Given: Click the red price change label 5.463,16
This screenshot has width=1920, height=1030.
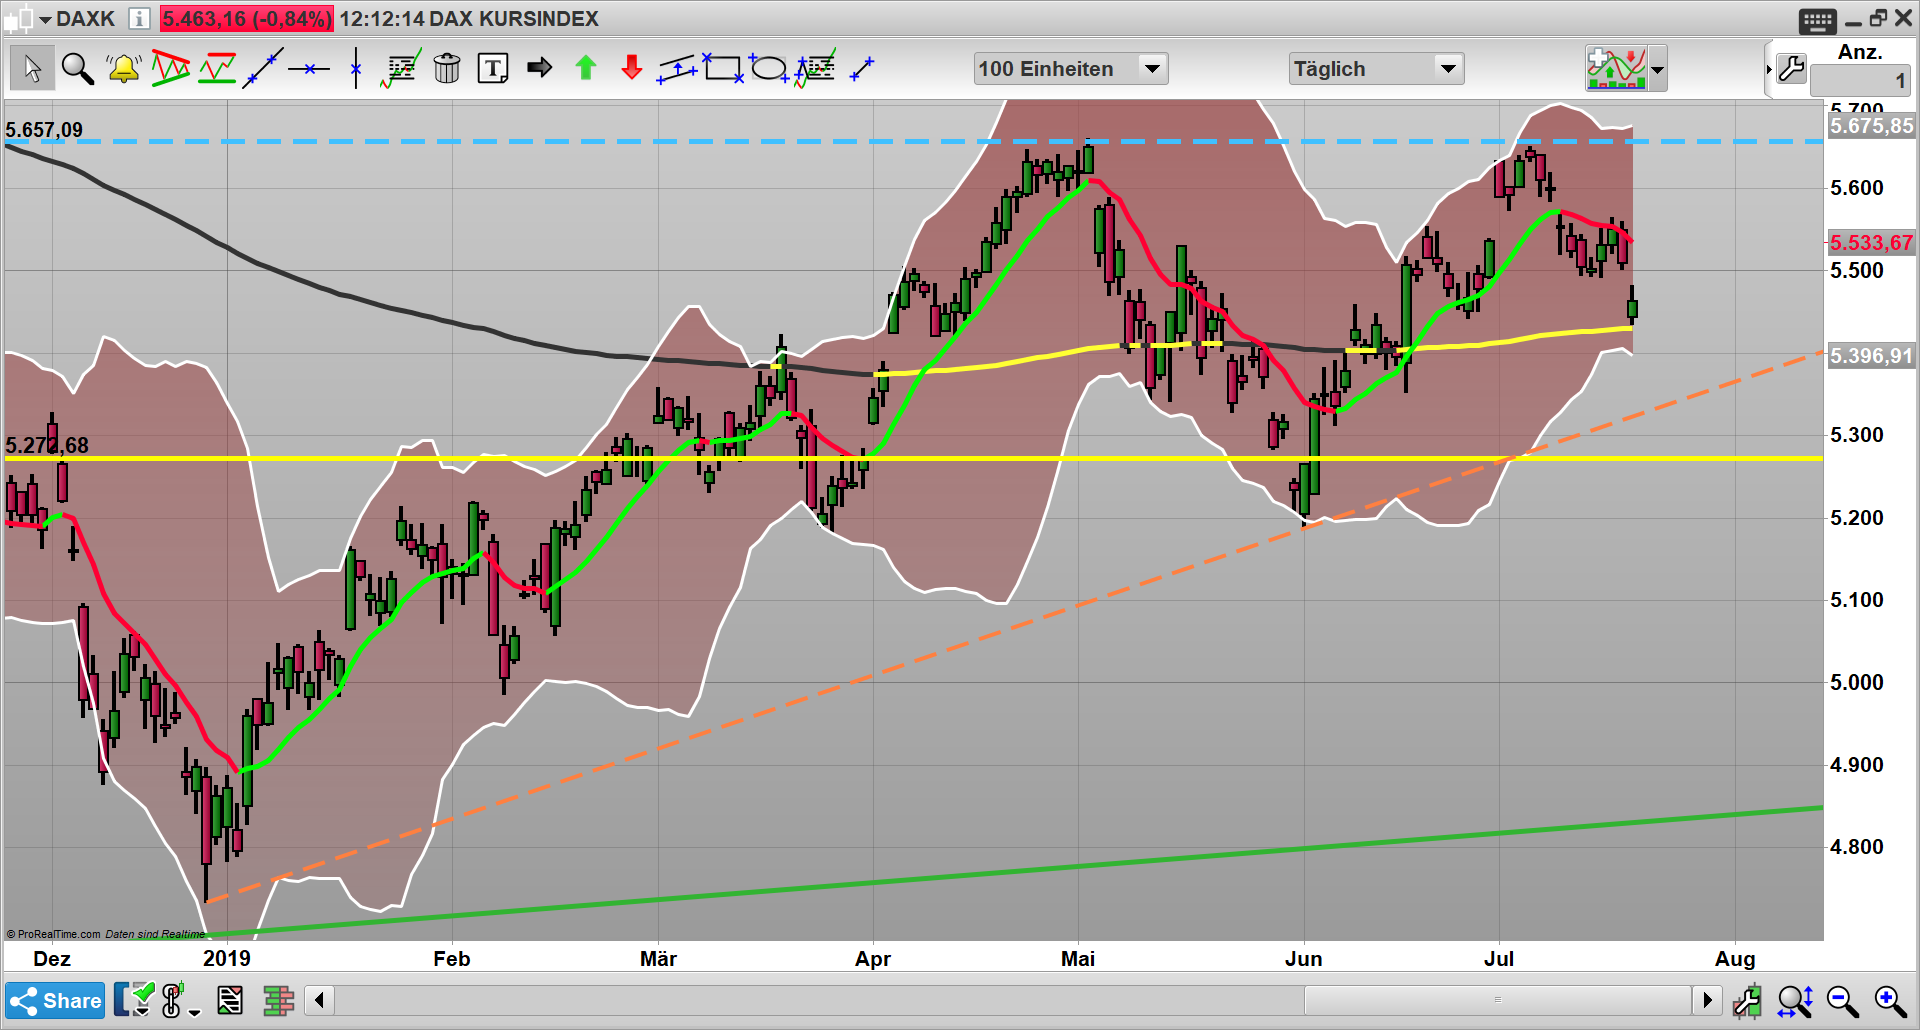Looking at the screenshot, I should click(246, 19).
